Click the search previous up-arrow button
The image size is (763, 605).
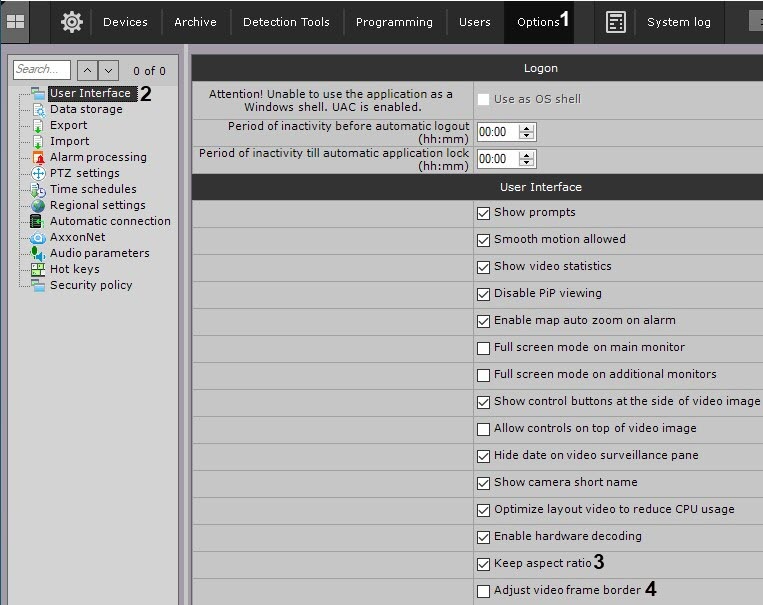87,70
